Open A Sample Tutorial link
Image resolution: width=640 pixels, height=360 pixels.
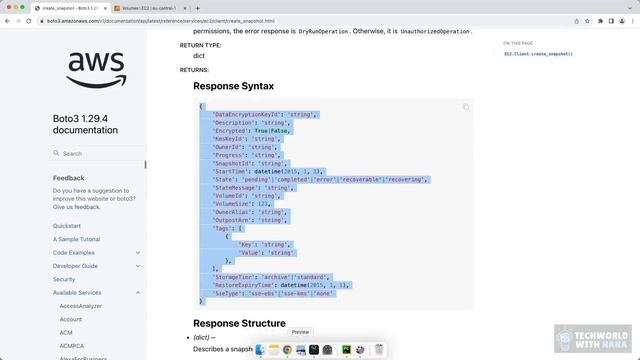pyautogui.click(x=76, y=239)
